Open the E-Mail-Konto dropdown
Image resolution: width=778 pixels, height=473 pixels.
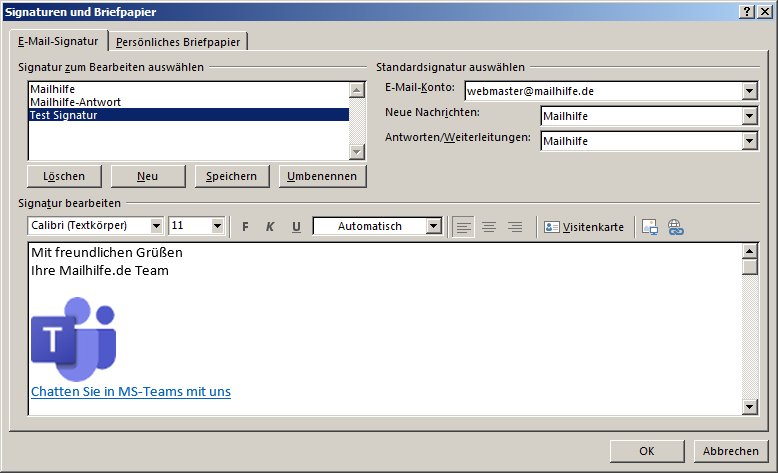point(750,91)
